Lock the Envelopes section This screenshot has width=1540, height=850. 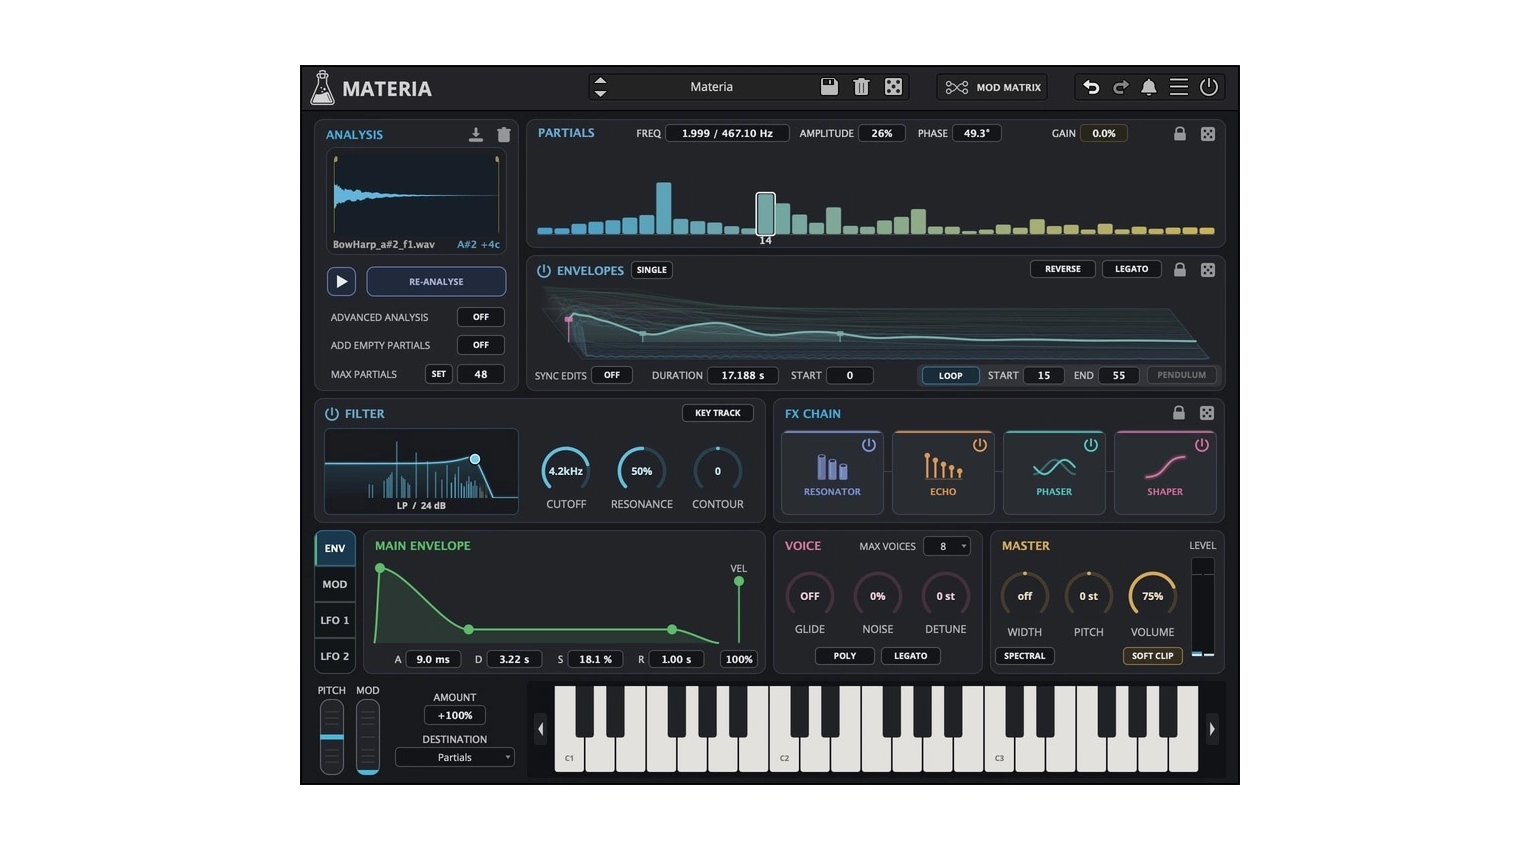(x=1180, y=269)
